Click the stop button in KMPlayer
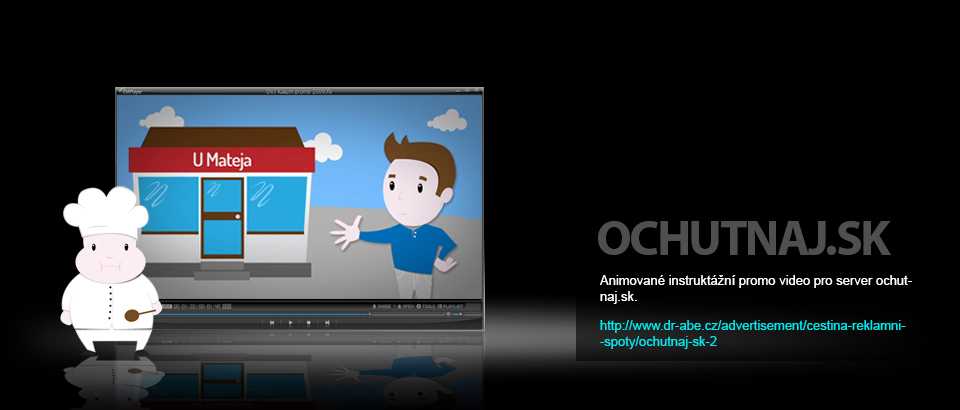Image resolution: width=960 pixels, height=410 pixels. 309,322
